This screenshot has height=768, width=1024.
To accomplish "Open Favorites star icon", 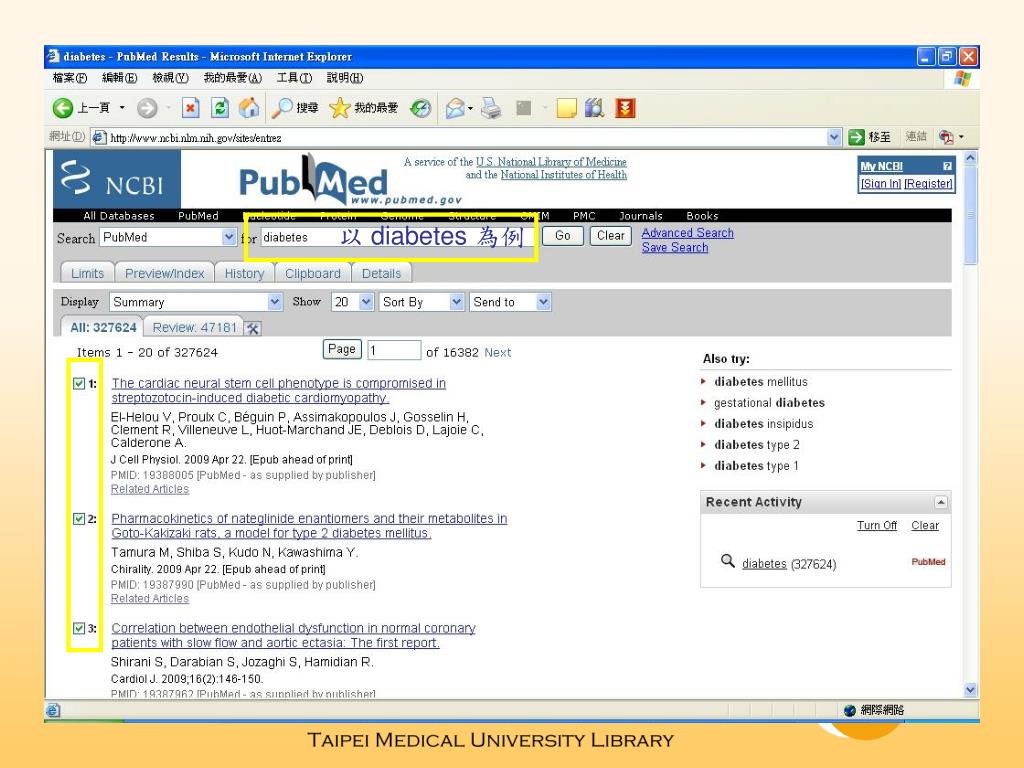I will coord(340,108).
